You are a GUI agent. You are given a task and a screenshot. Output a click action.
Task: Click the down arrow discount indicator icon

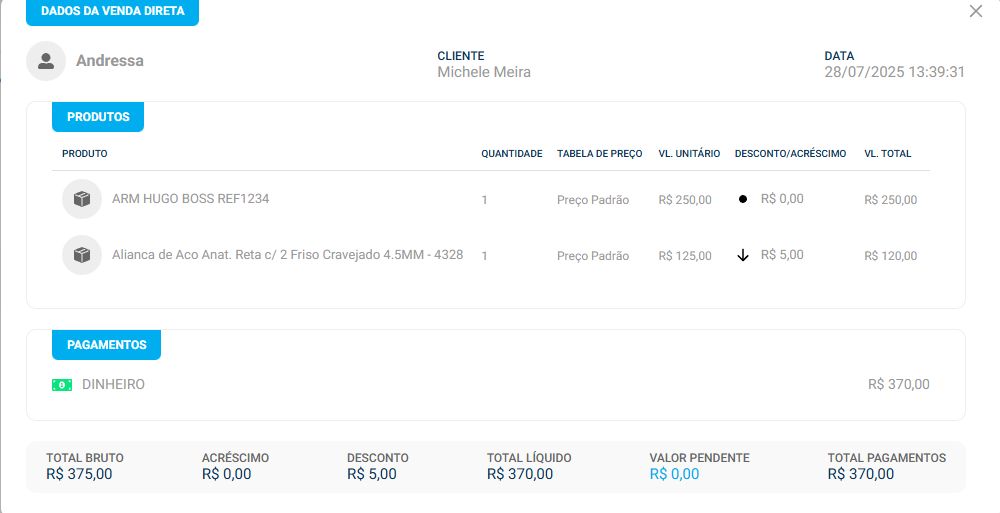point(743,255)
